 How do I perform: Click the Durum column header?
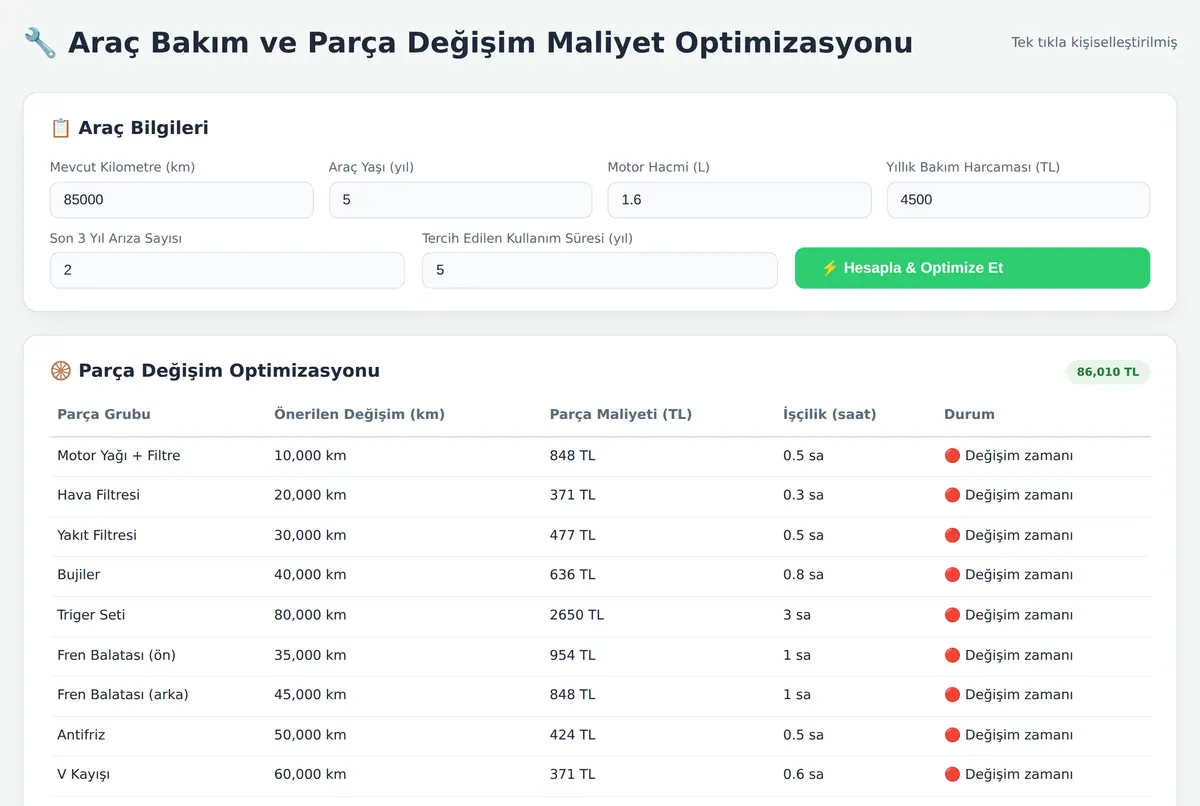pos(969,414)
